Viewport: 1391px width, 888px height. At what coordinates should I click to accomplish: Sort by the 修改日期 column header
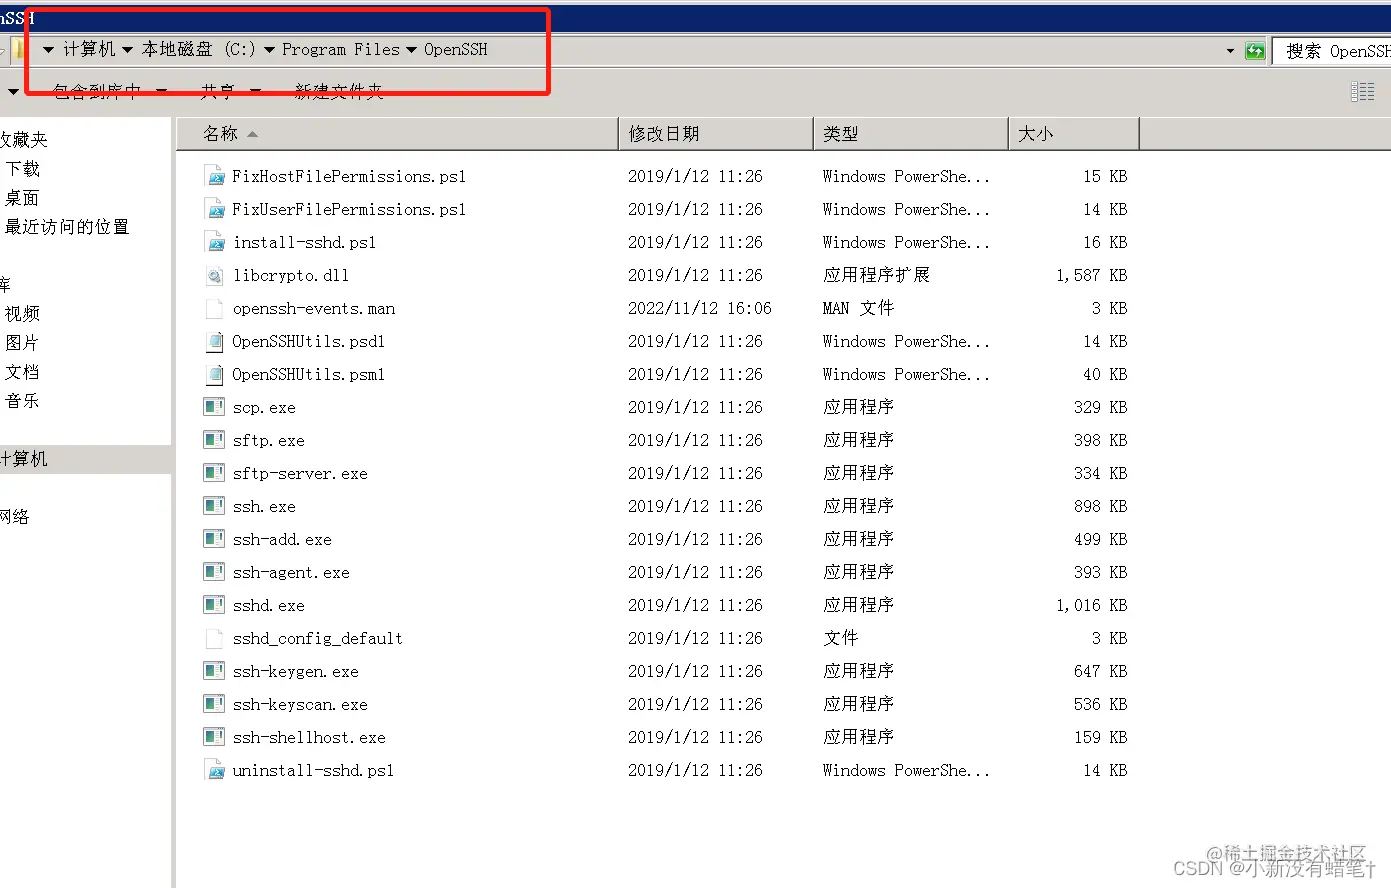click(716, 134)
